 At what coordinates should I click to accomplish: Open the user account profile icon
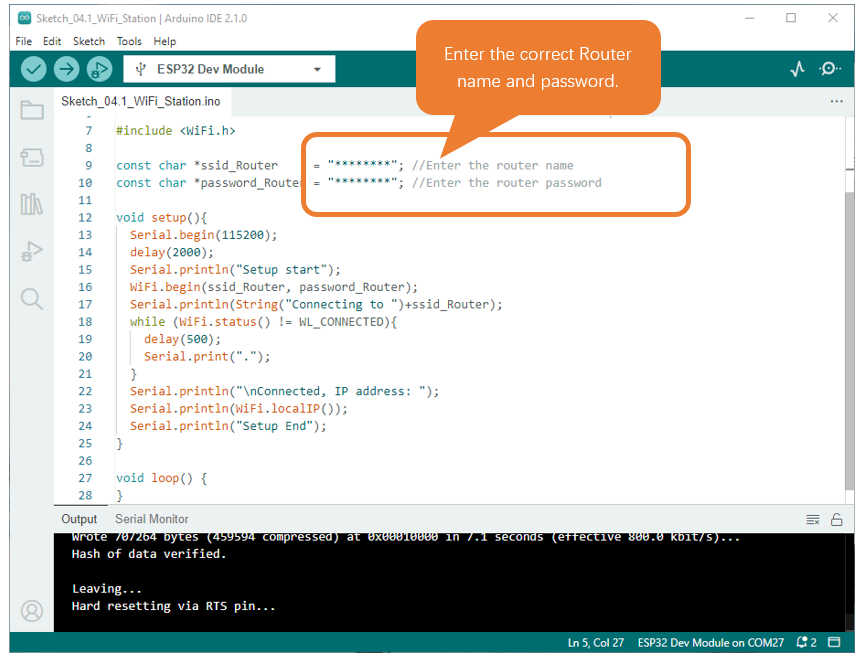pos(31,611)
